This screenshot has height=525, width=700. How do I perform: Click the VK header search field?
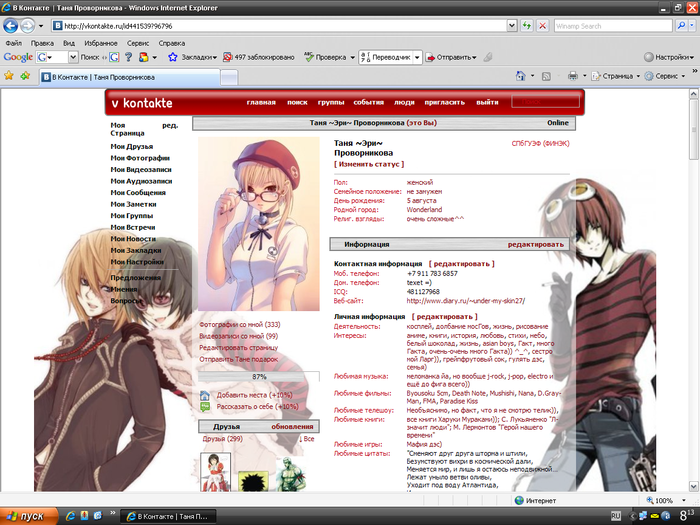click(546, 102)
